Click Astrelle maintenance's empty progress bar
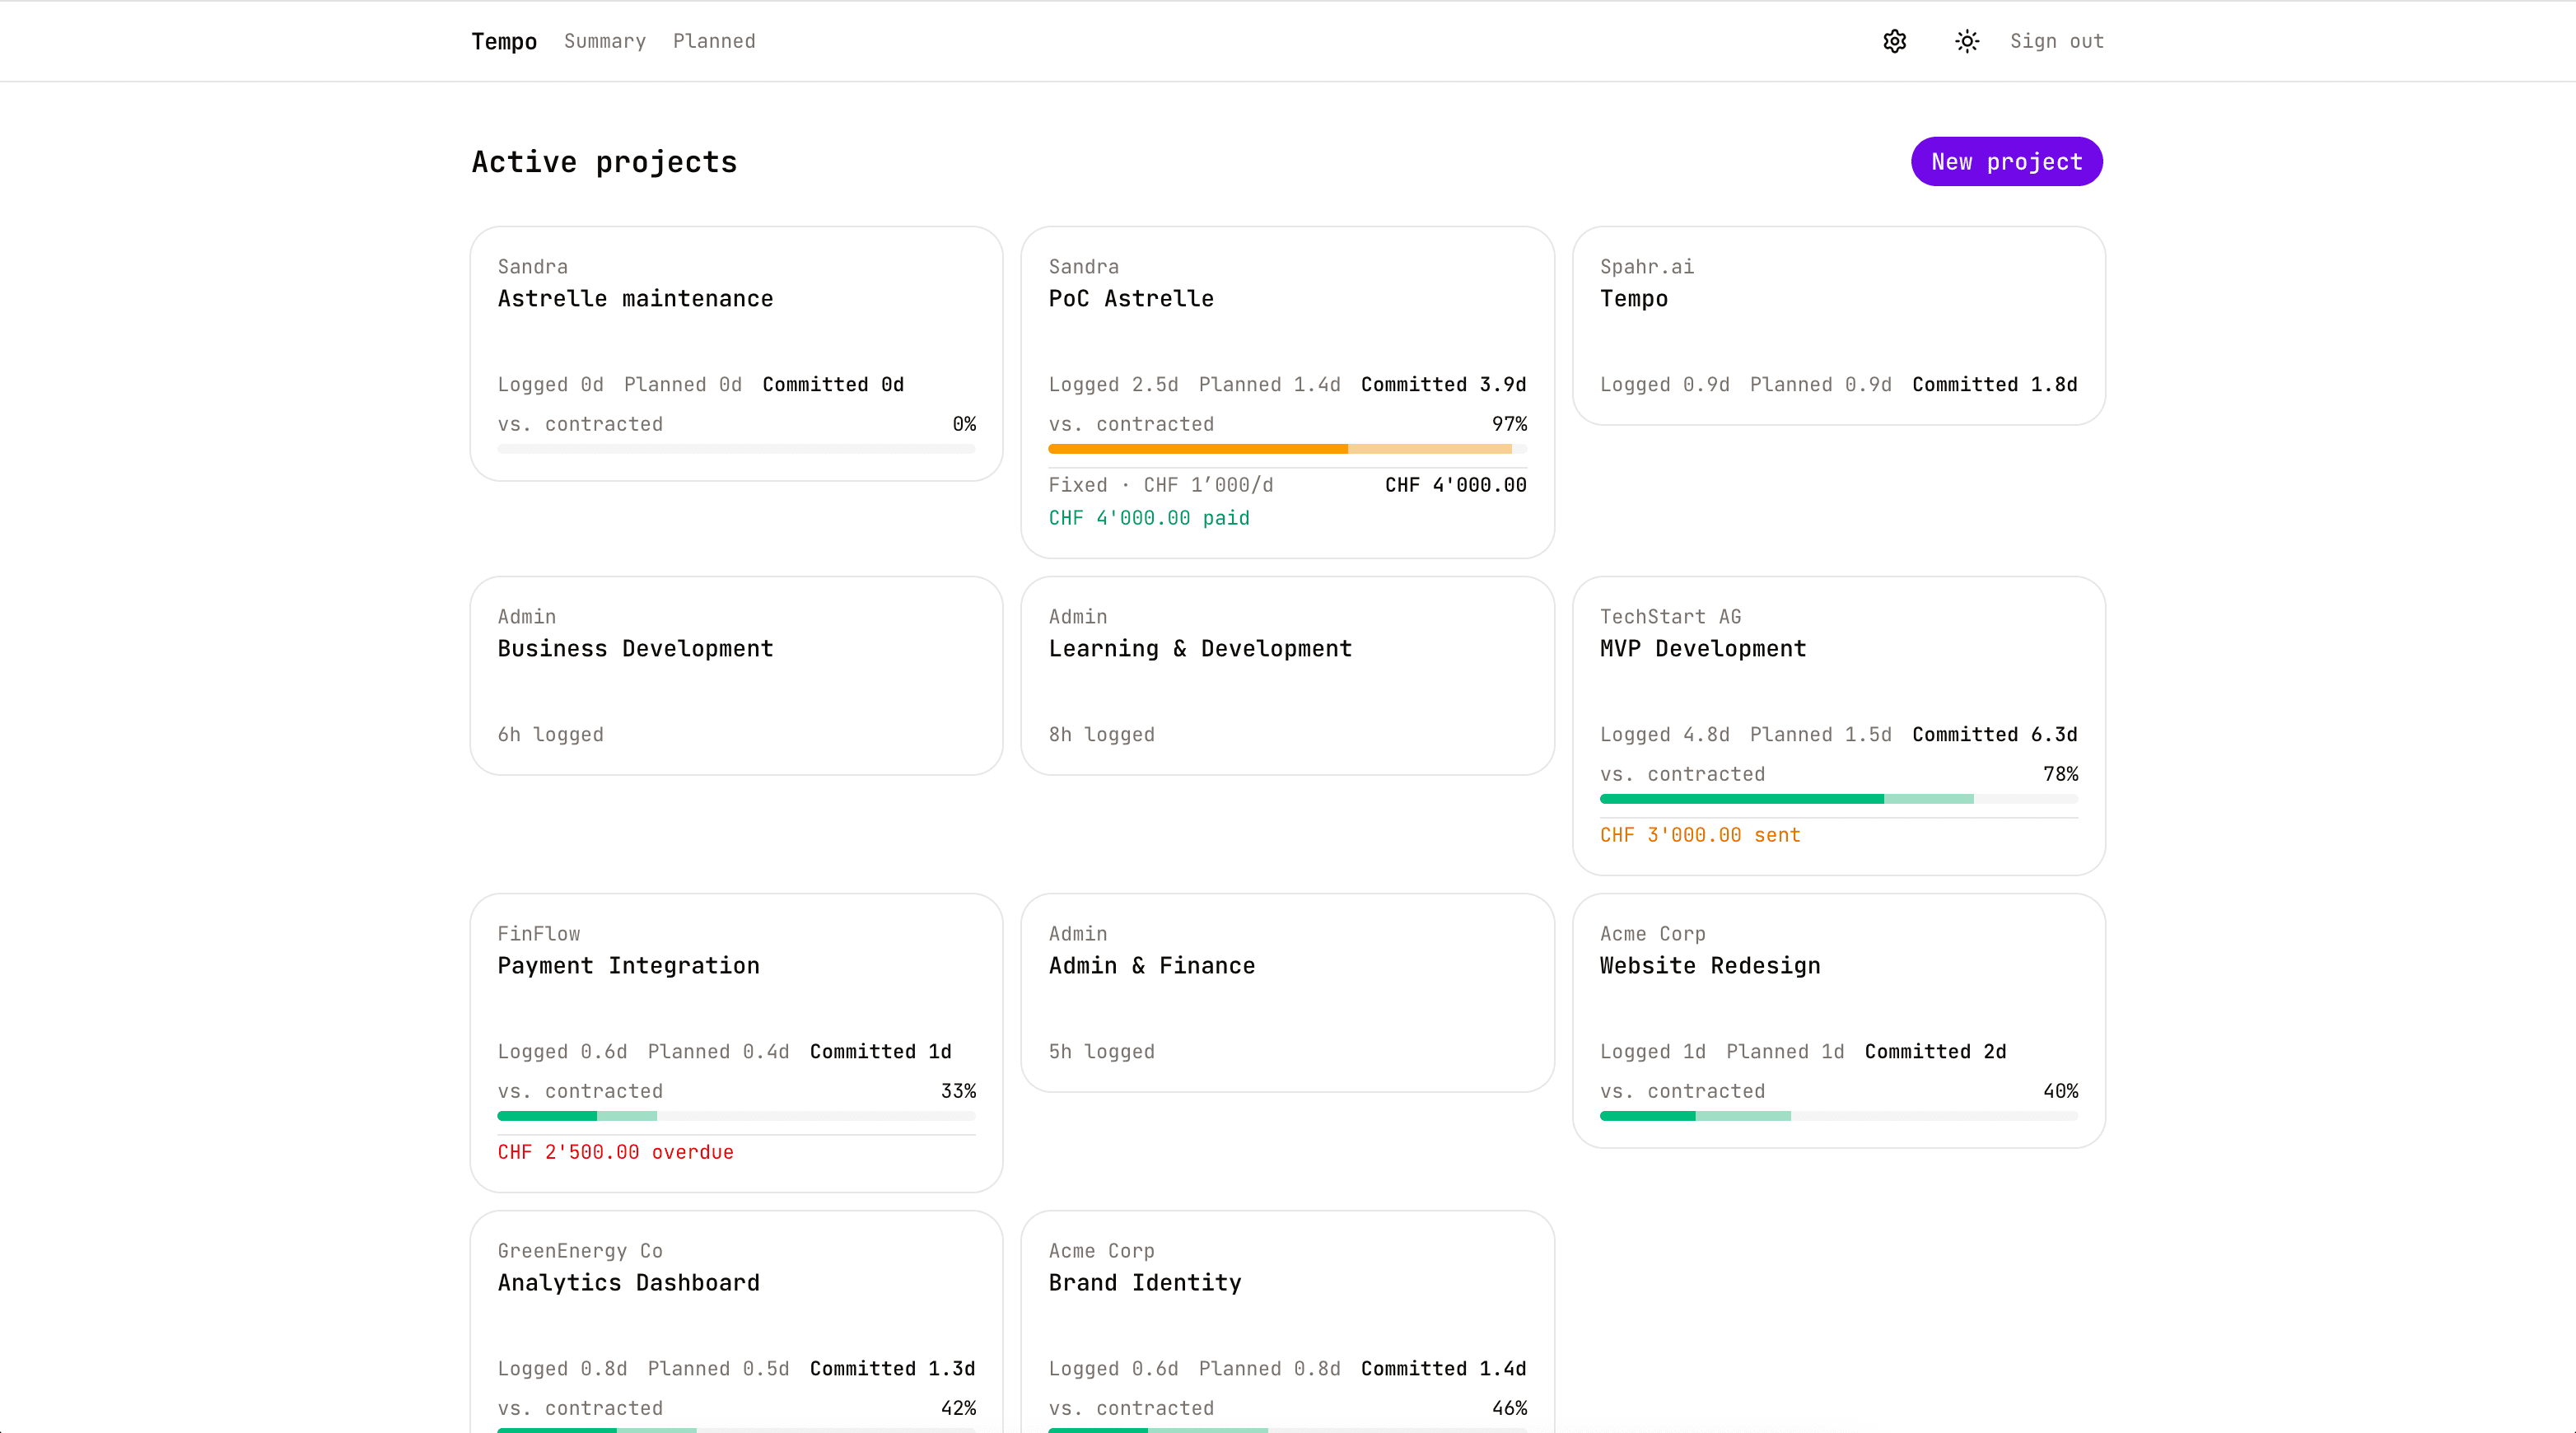The image size is (2576, 1433). pyautogui.click(x=736, y=449)
